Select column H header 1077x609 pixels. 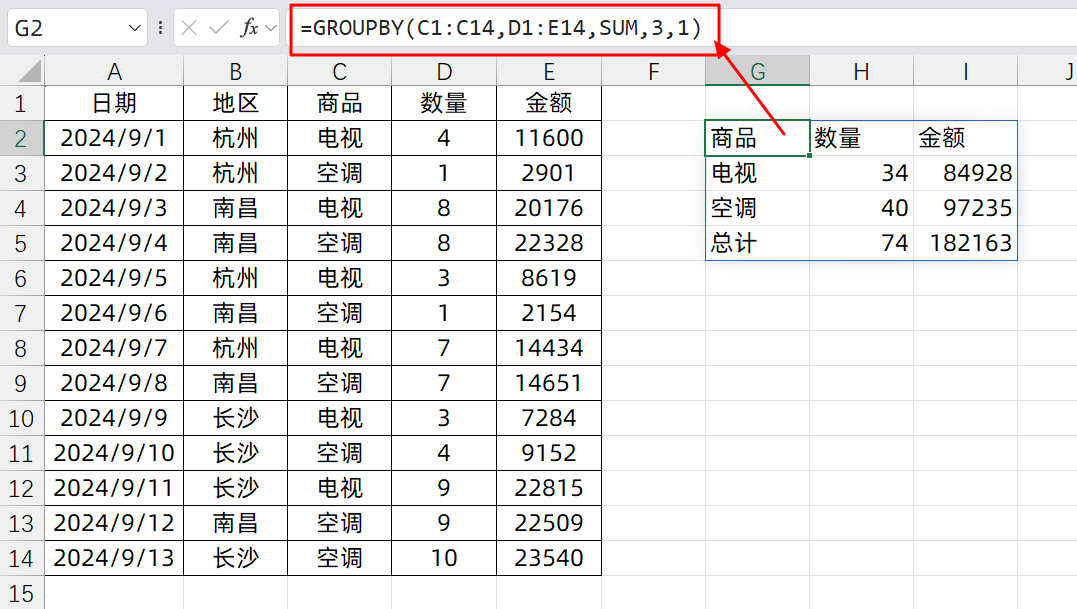(x=861, y=71)
